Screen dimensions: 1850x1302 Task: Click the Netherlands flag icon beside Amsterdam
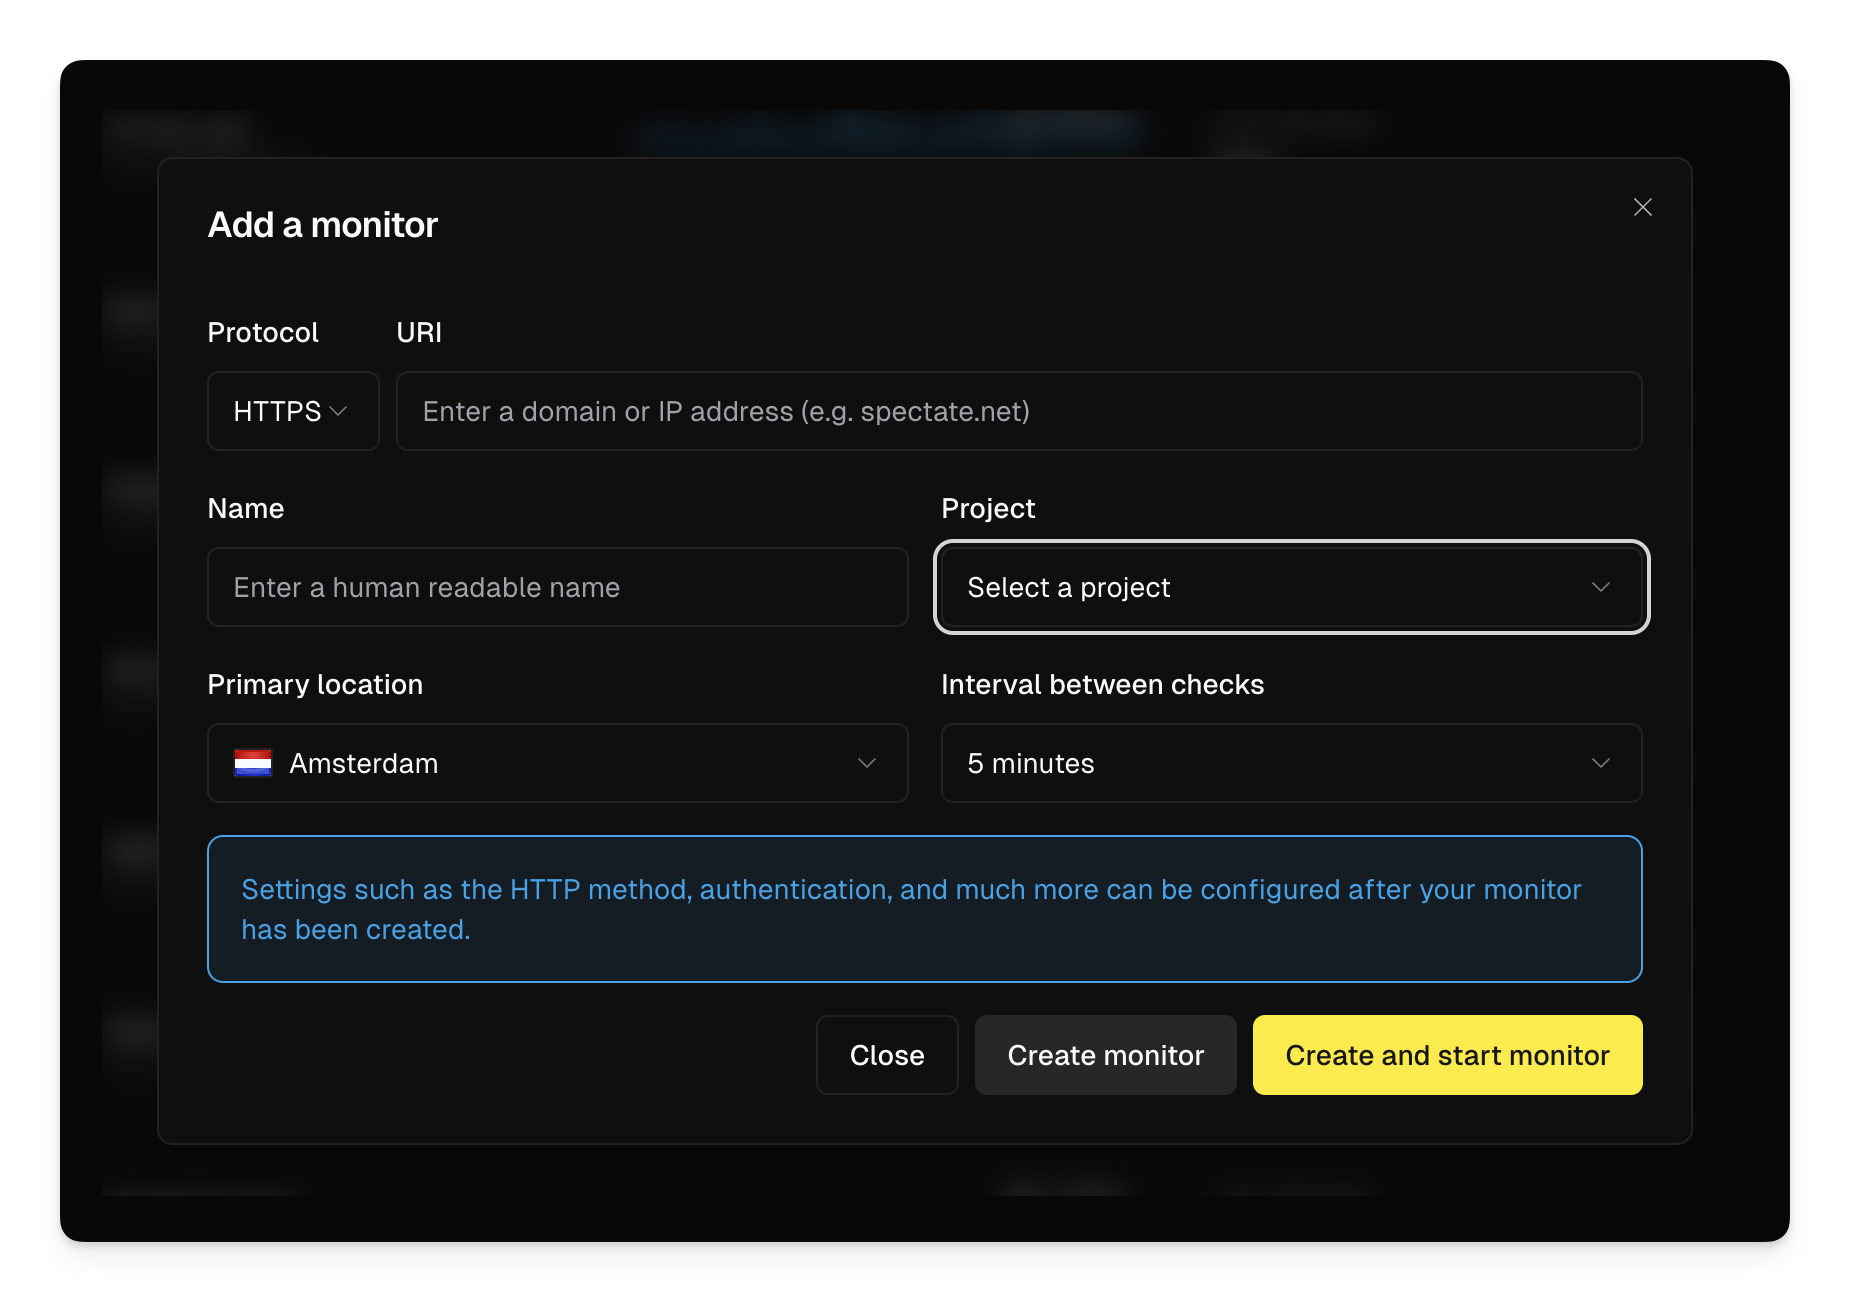coord(253,763)
